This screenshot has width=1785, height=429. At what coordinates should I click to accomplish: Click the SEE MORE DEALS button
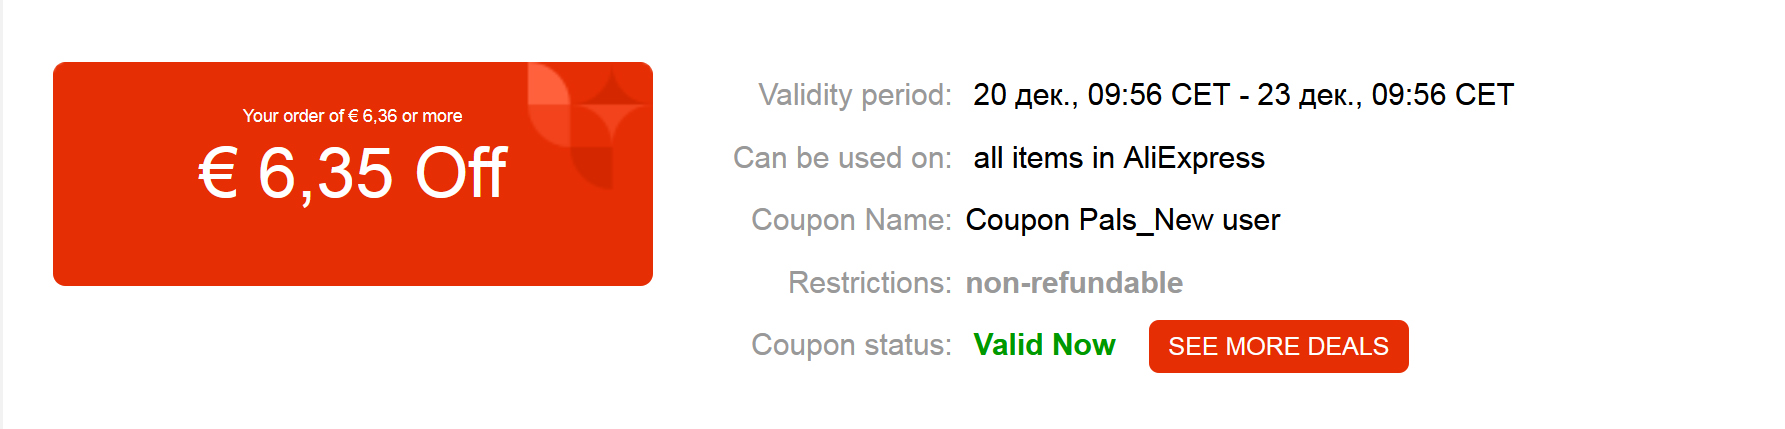tap(1278, 346)
